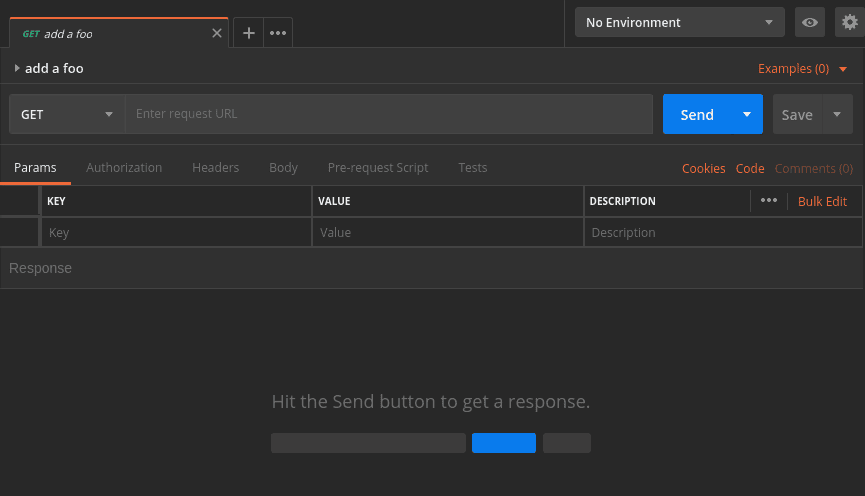Expand the 'add a foo' request description
This screenshot has width=865, height=496.
(x=17, y=68)
